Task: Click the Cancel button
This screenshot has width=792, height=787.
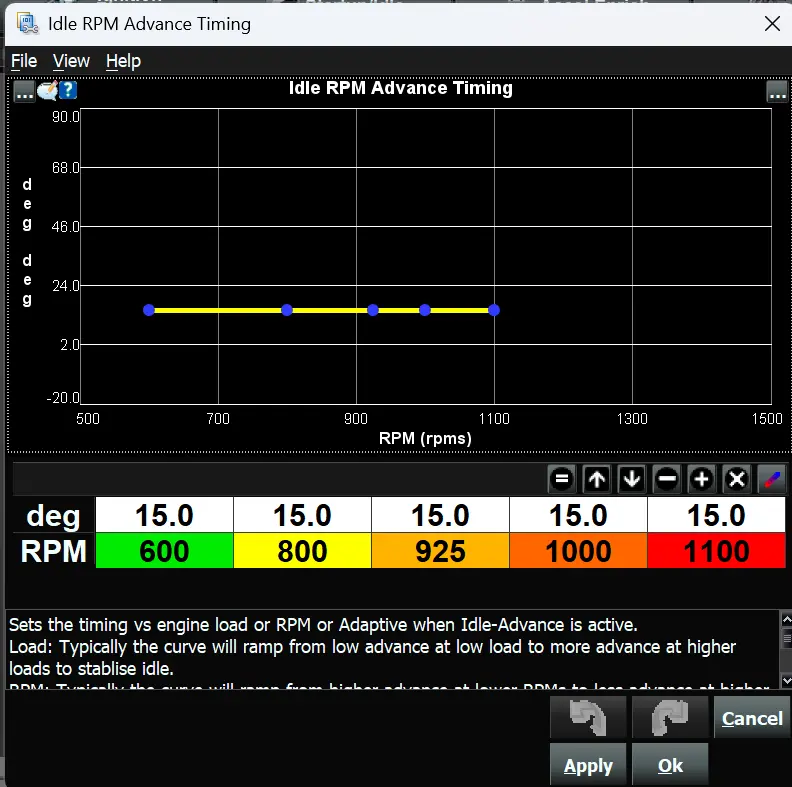Action: (752, 718)
